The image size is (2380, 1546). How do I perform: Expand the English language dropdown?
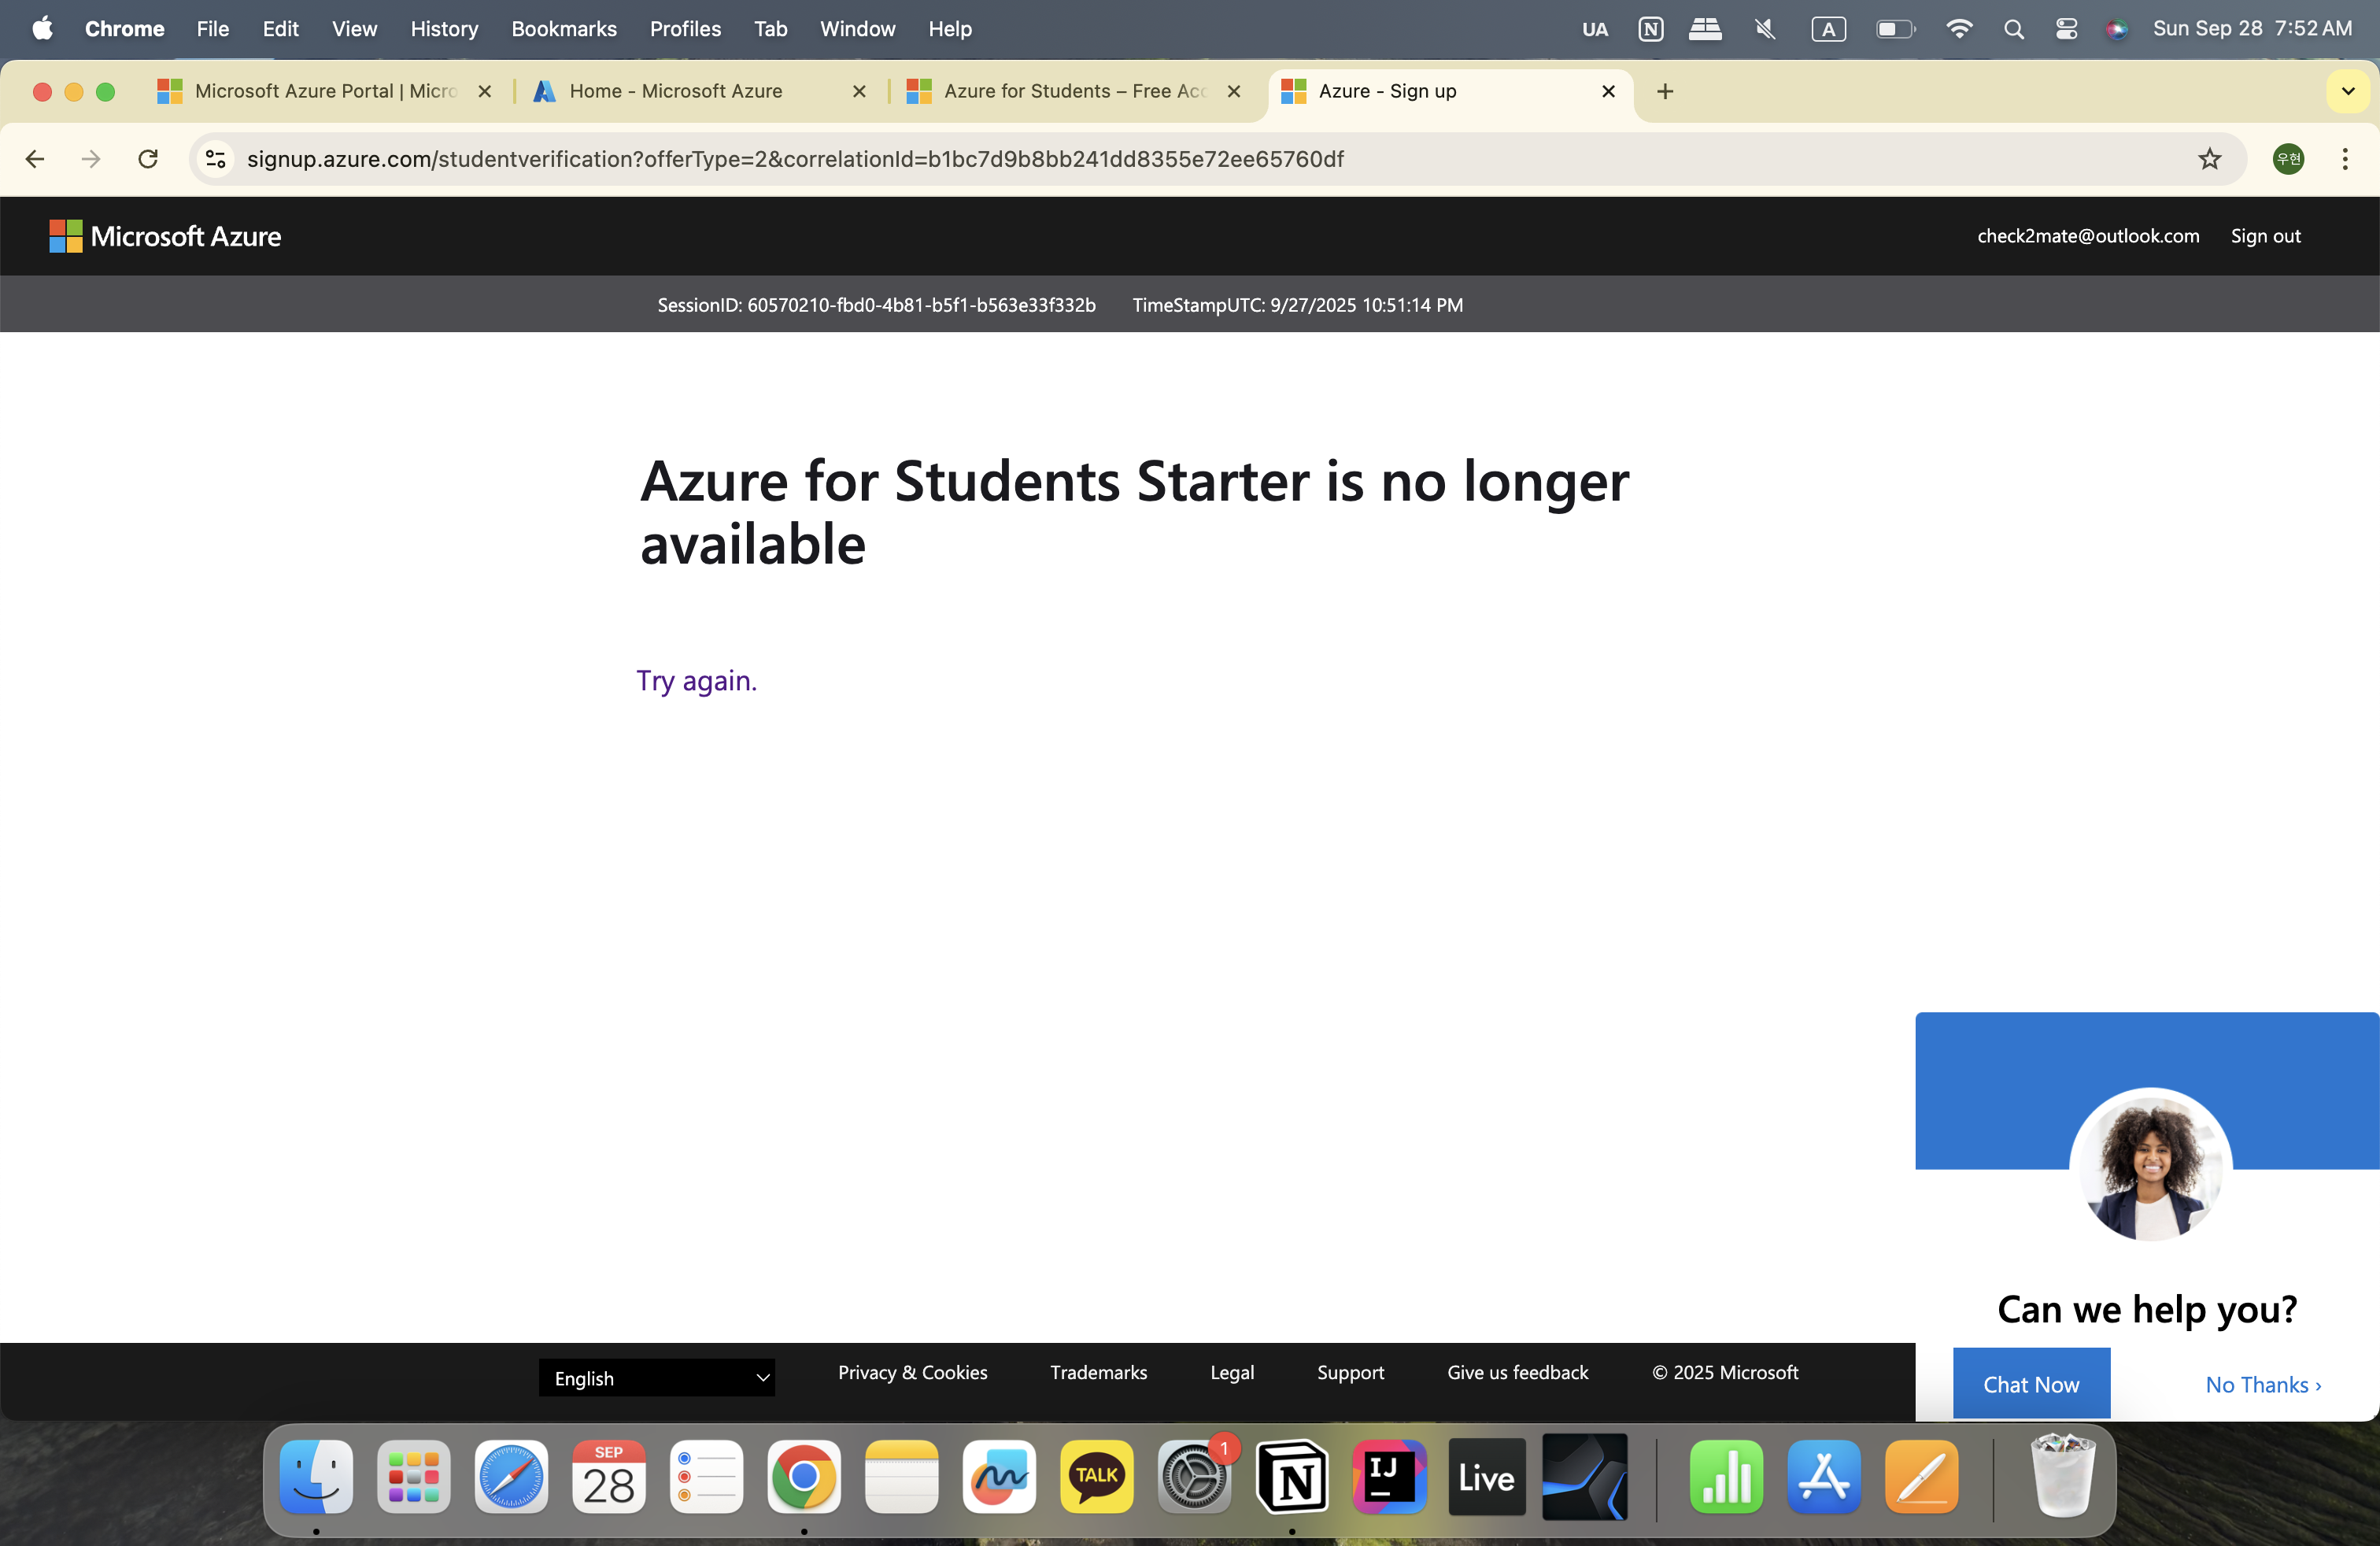coord(657,1378)
